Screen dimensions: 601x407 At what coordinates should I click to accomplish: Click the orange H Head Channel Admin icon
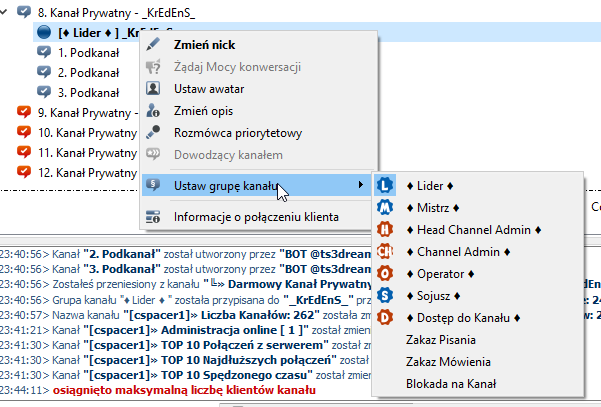point(385,229)
